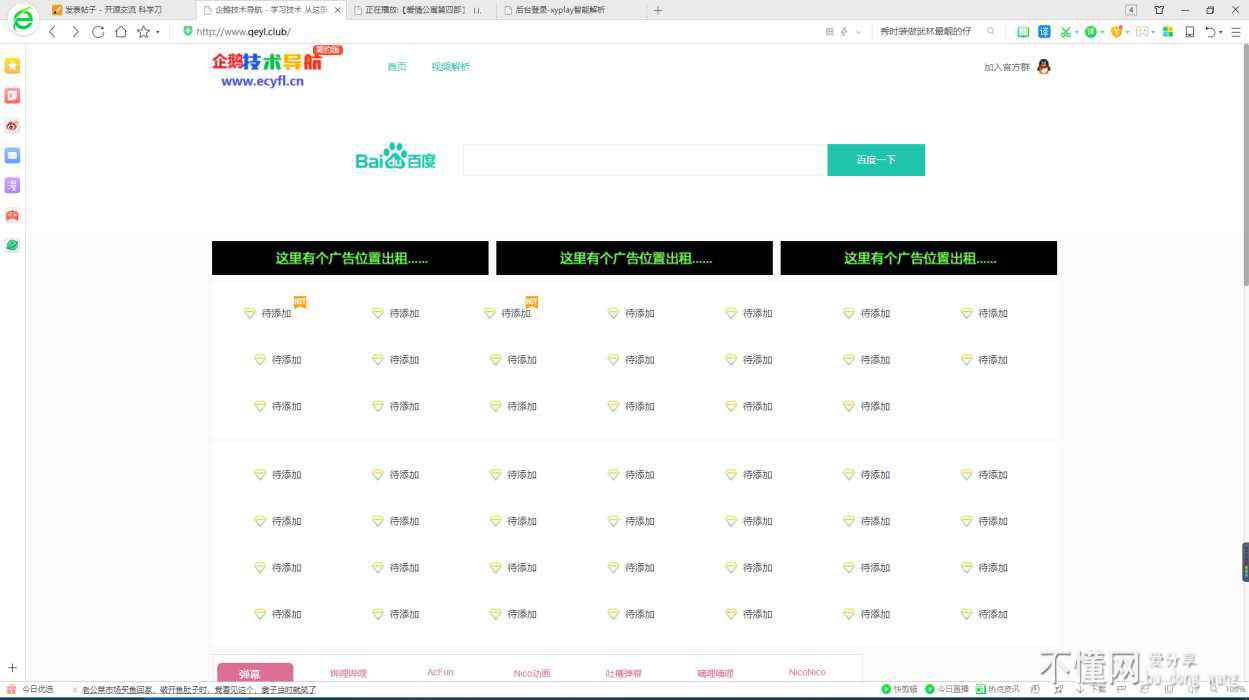Open the dropdown beside the scissors icon
This screenshot has width=1249, height=700.
click(1077, 32)
